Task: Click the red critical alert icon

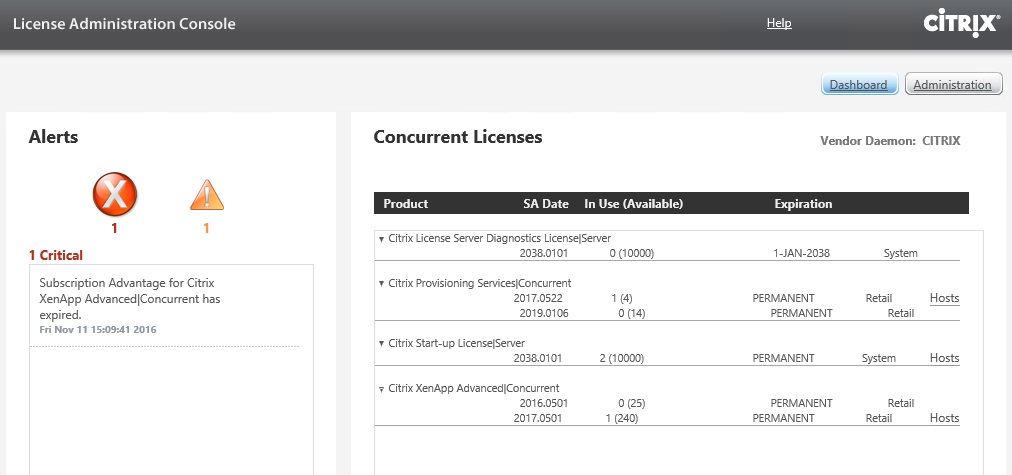Action: click(115, 194)
